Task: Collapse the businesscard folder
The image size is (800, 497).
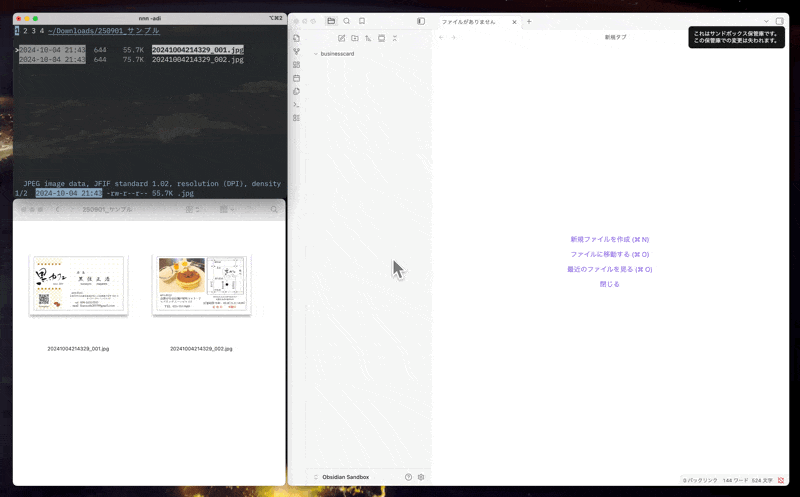Action: [316, 54]
